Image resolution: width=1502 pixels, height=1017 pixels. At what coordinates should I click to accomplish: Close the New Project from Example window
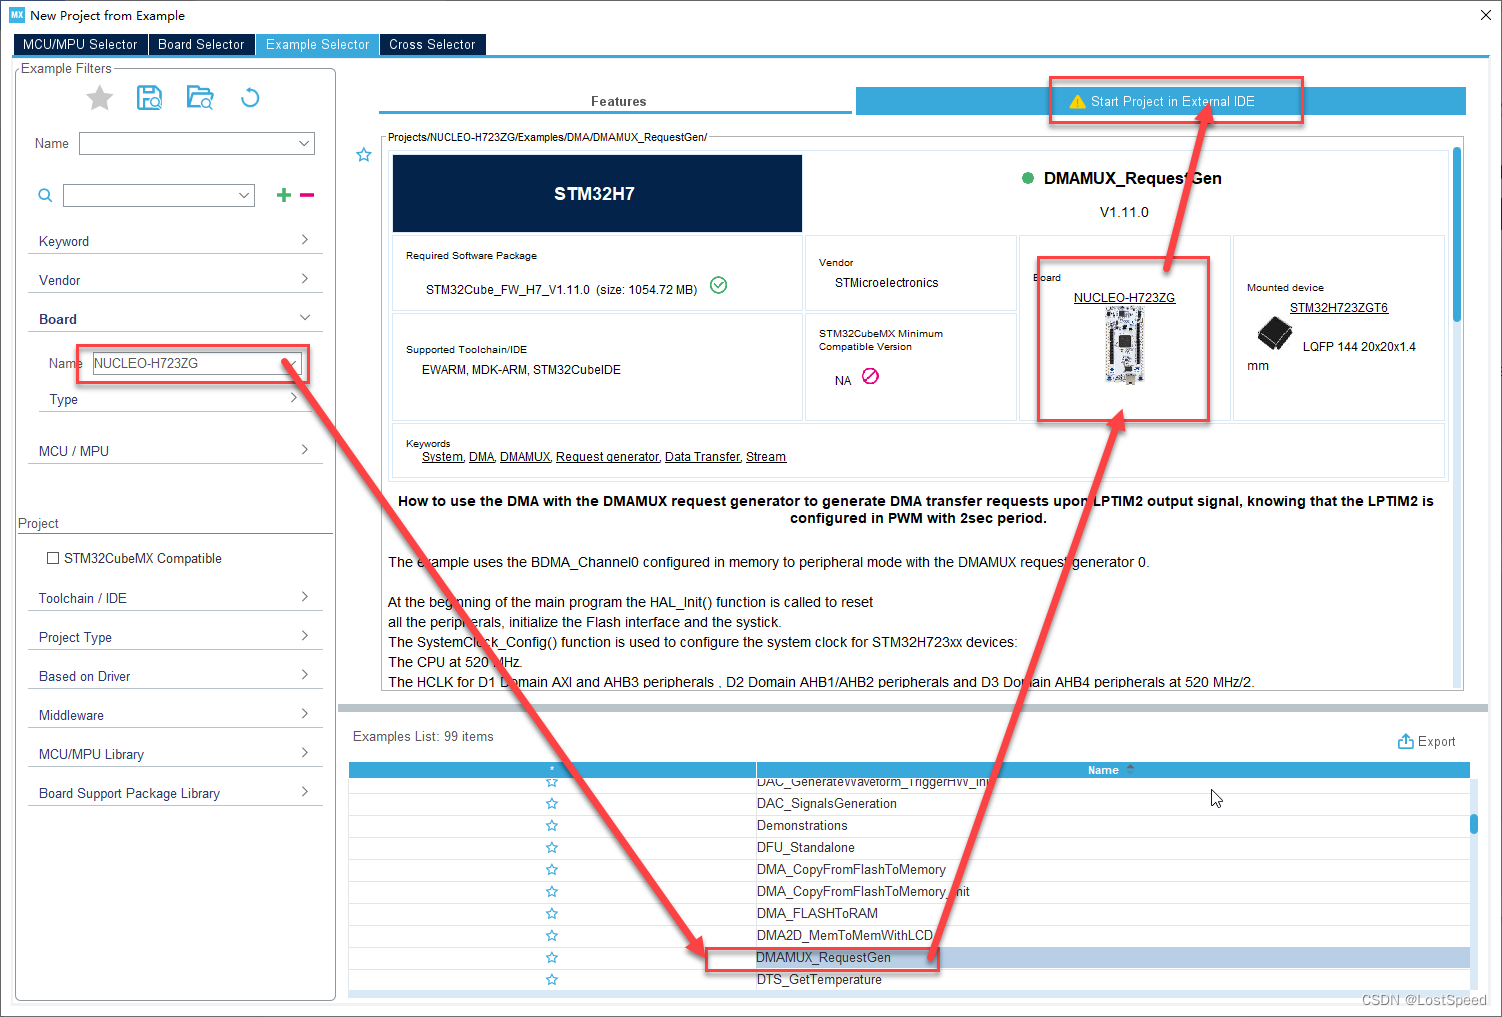point(1486,15)
